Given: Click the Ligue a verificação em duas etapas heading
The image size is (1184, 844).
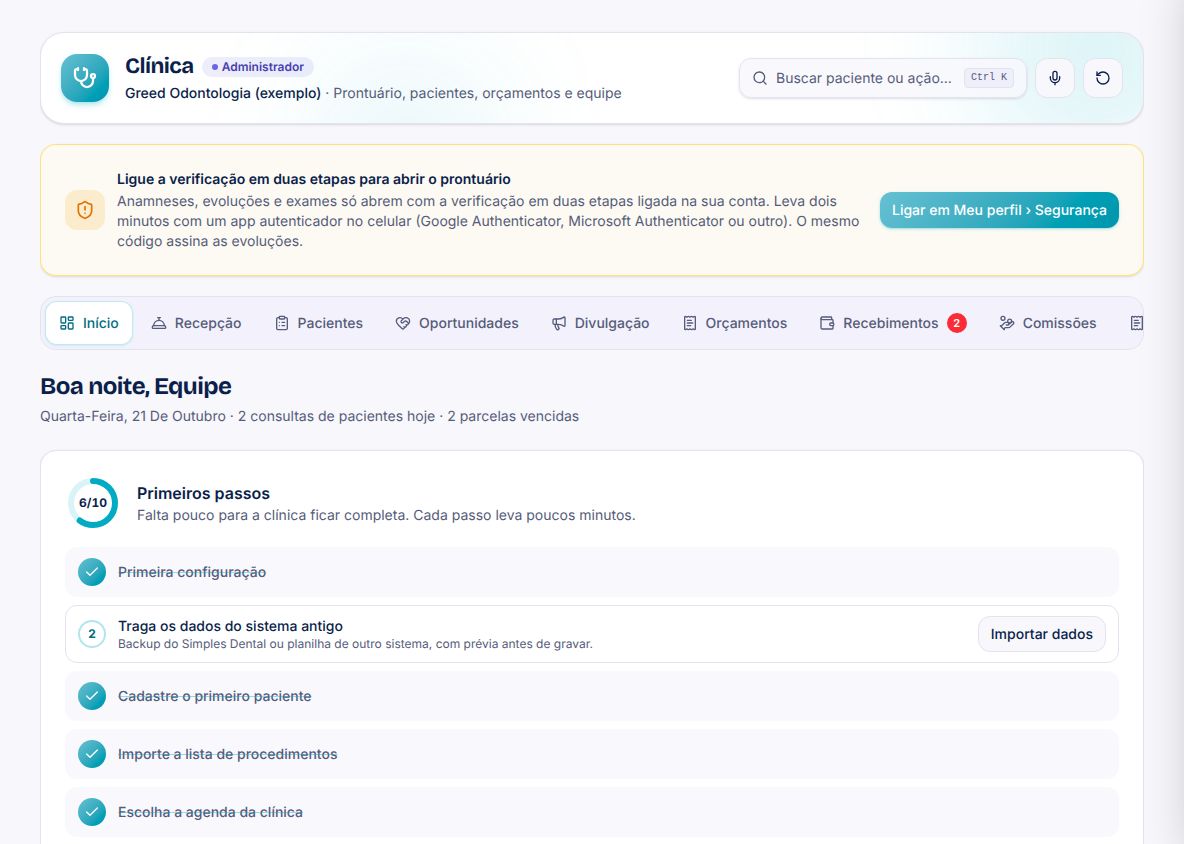Looking at the screenshot, I should (x=313, y=179).
